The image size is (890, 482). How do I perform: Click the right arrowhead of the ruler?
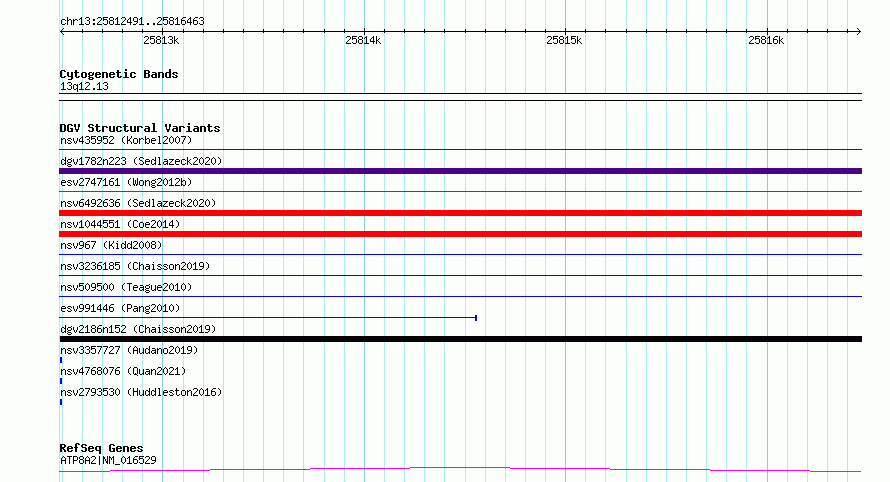pyautogui.click(x=859, y=31)
